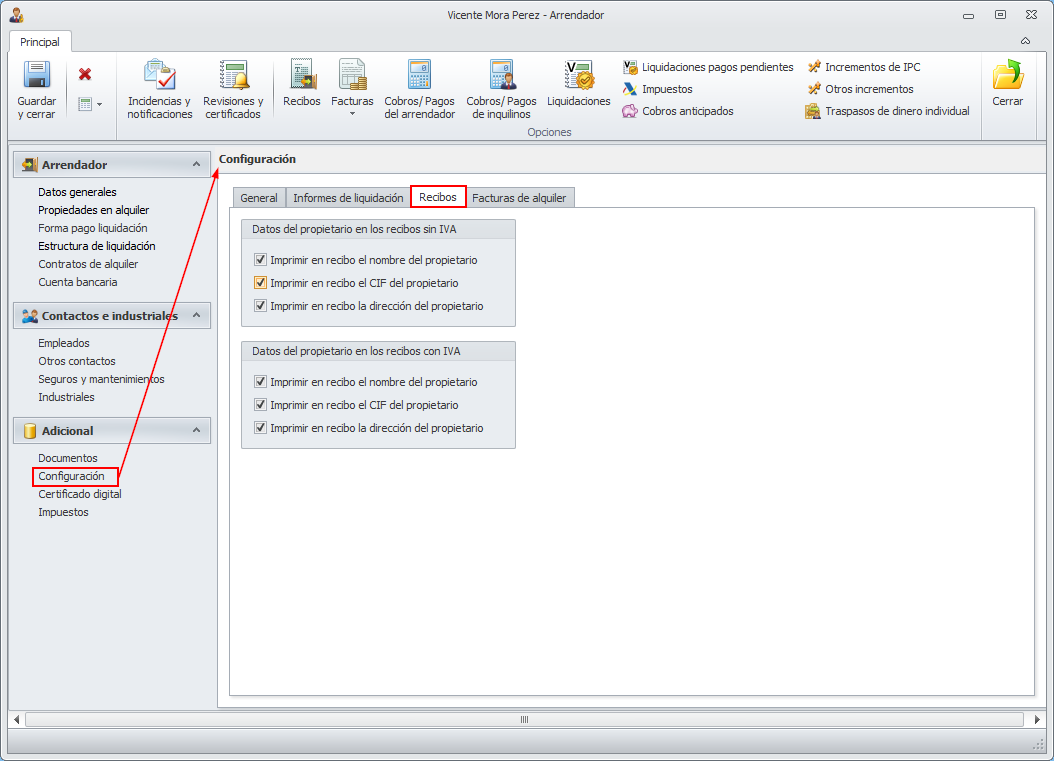Open dropdown next to the list icon
1054x761 pixels.
99,104
